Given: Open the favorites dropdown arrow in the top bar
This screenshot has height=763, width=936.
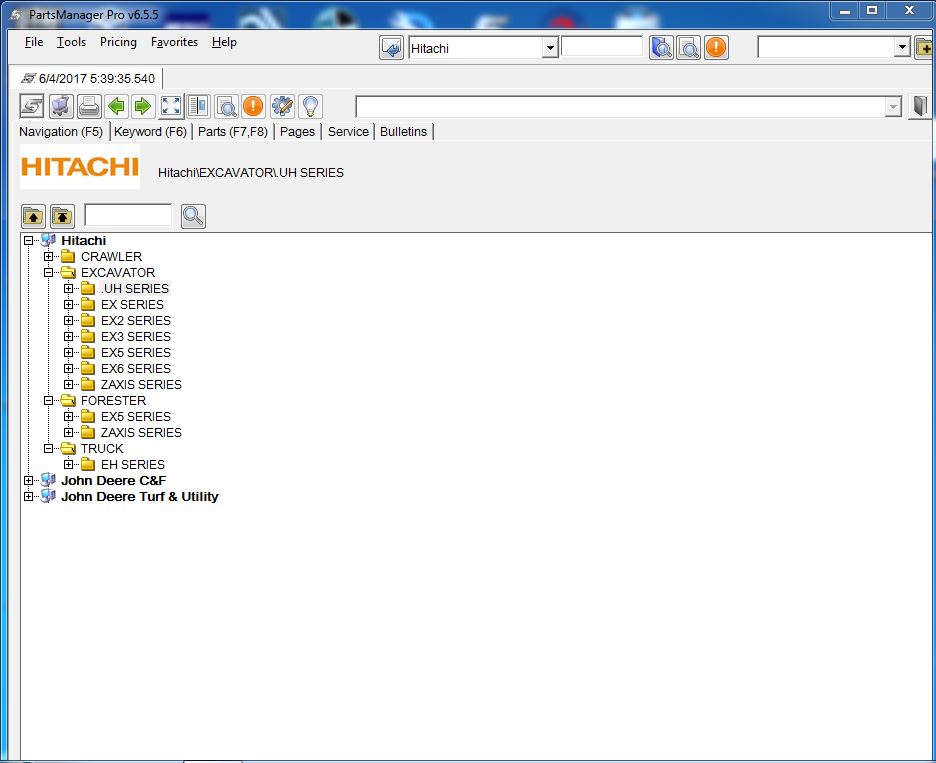Looking at the screenshot, I should pos(902,47).
